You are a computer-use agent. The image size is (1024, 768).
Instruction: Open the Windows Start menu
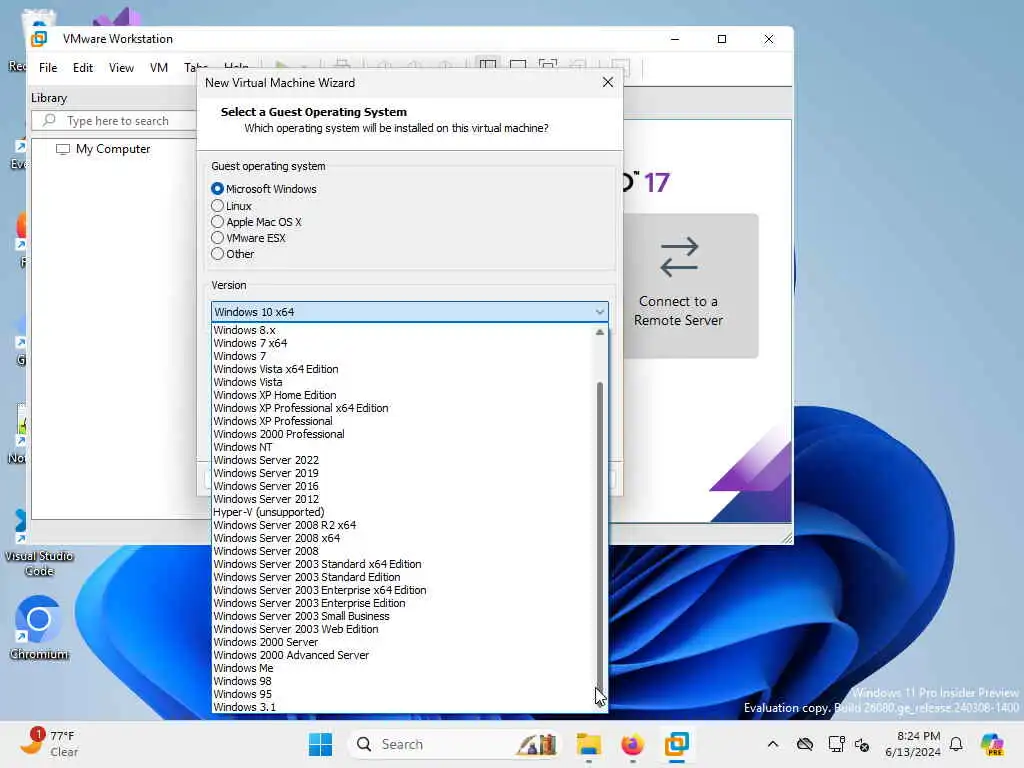coord(321,744)
